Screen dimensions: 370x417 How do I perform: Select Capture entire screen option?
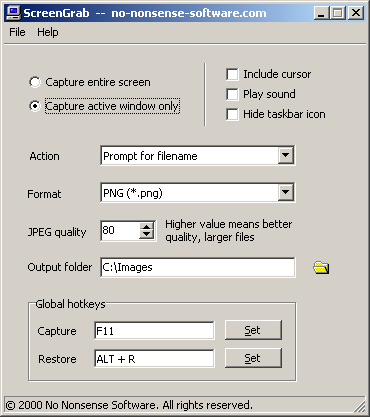tap(35, 82)
